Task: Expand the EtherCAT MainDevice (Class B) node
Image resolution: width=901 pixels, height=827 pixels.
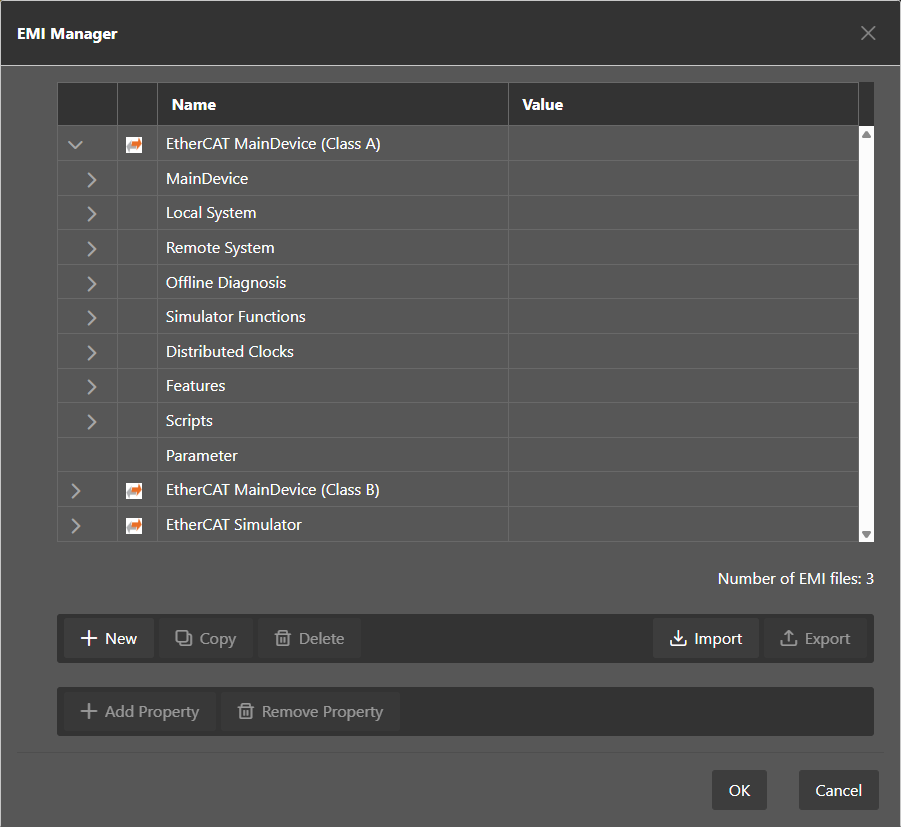Action: pos(75,491)
